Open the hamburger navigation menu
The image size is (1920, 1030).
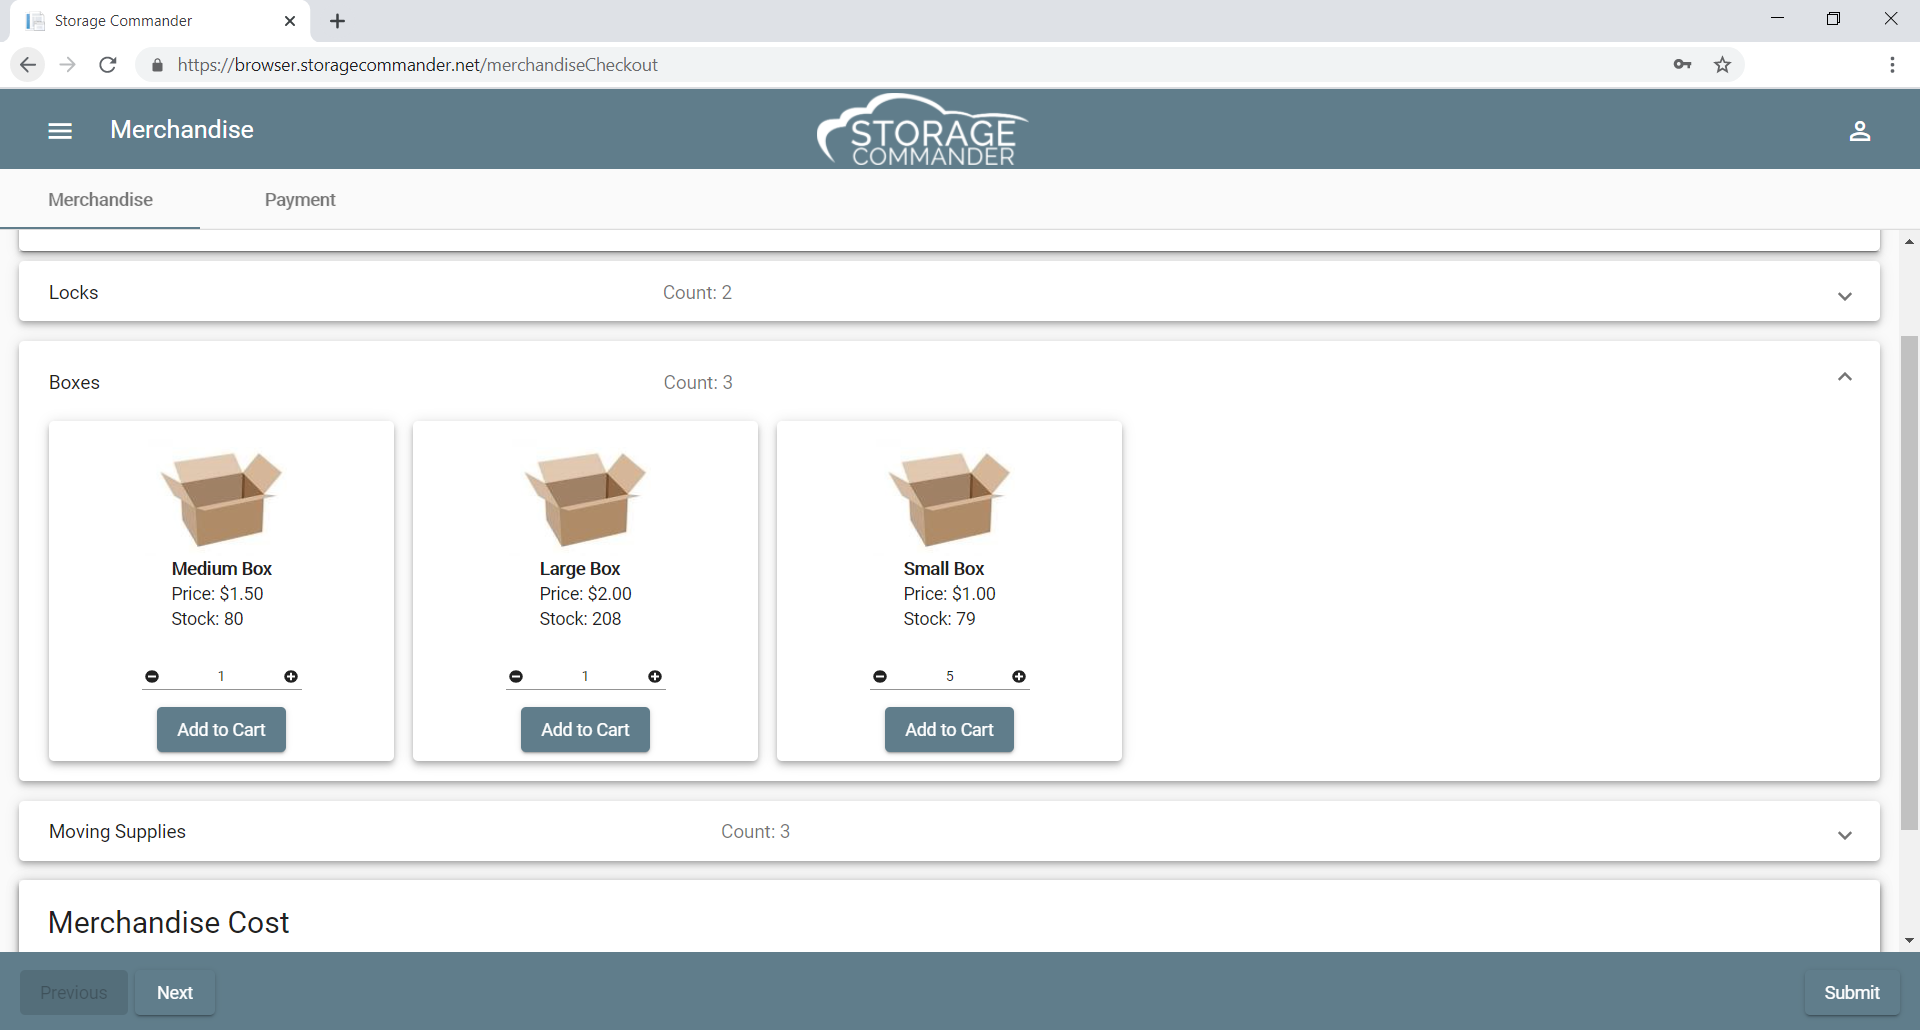[x=60, y=130]
